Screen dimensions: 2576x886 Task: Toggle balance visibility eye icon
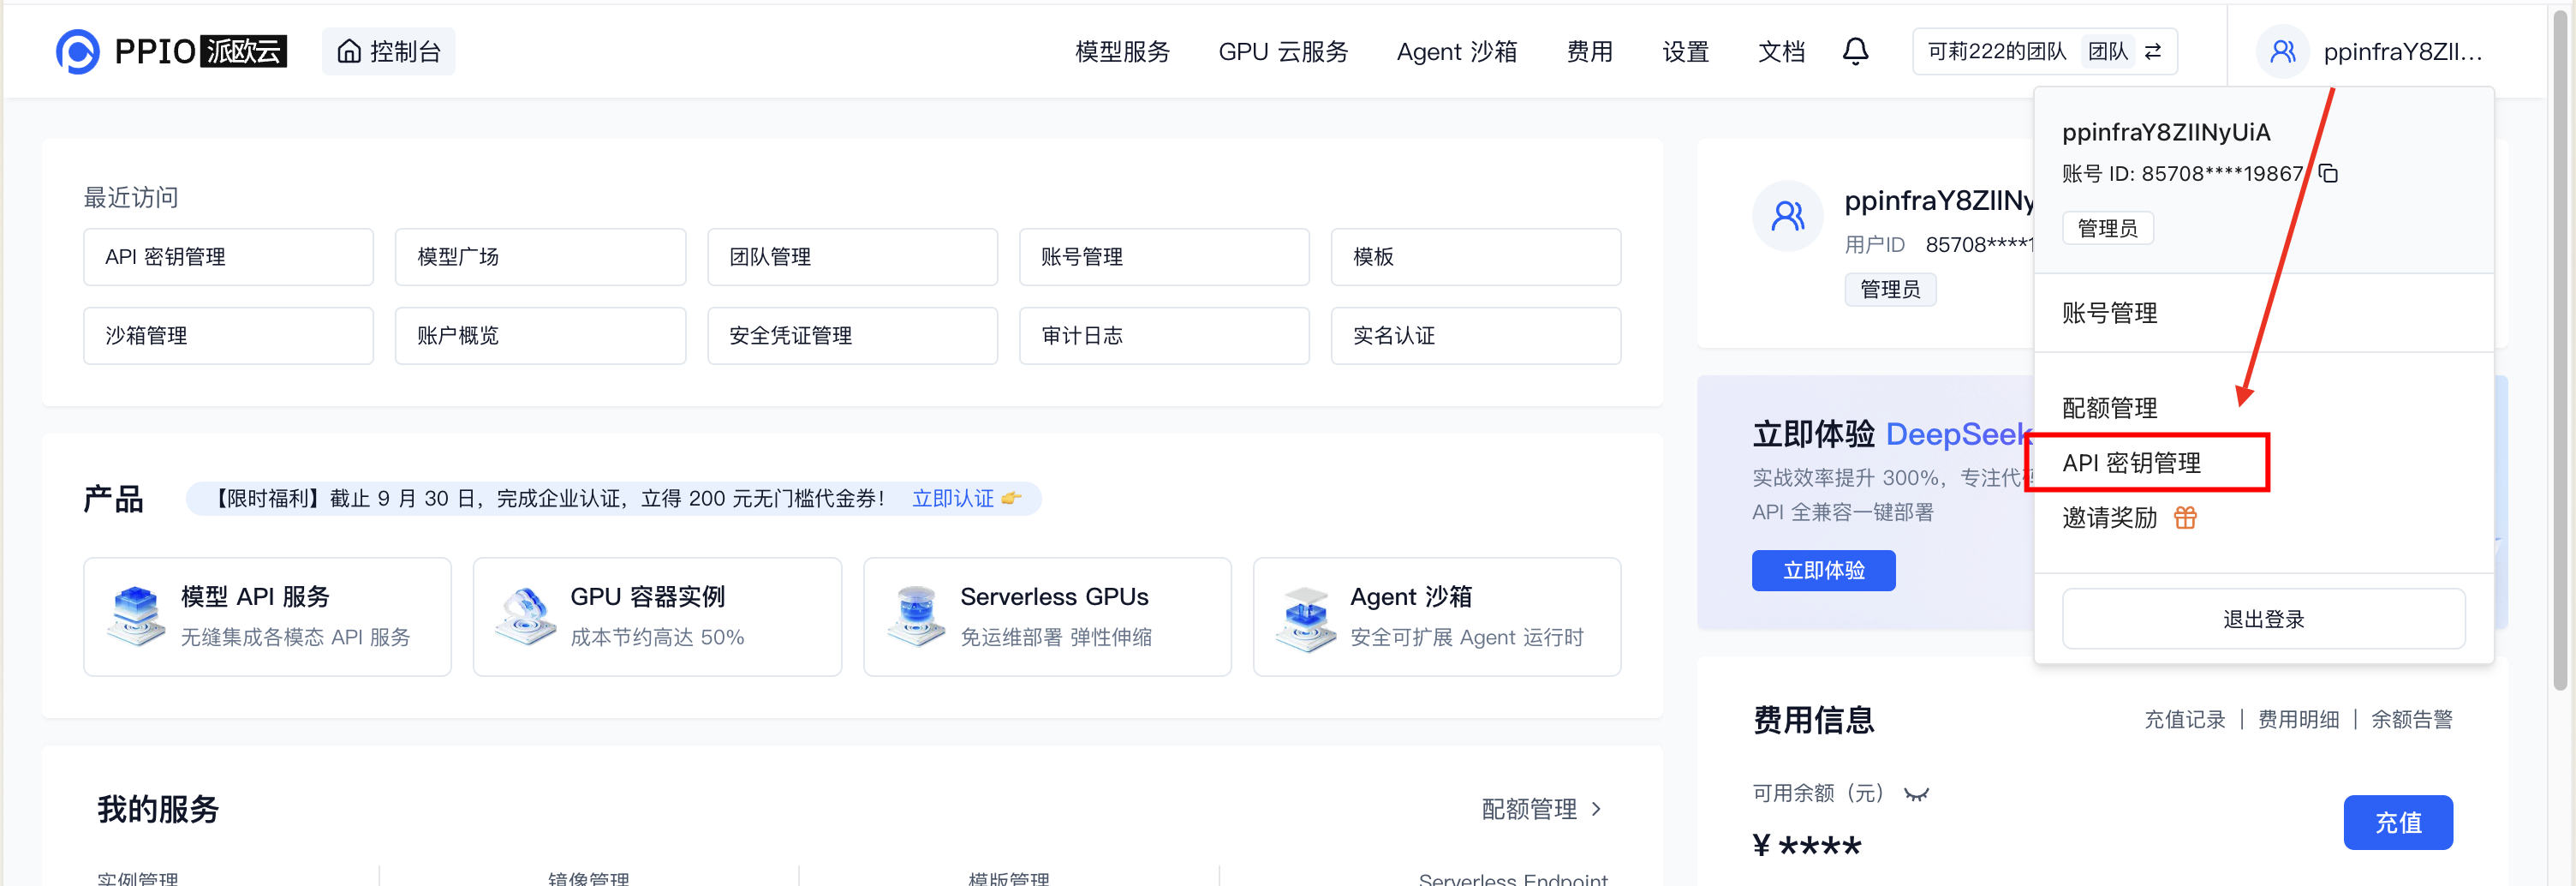[x=1915, y=794]
